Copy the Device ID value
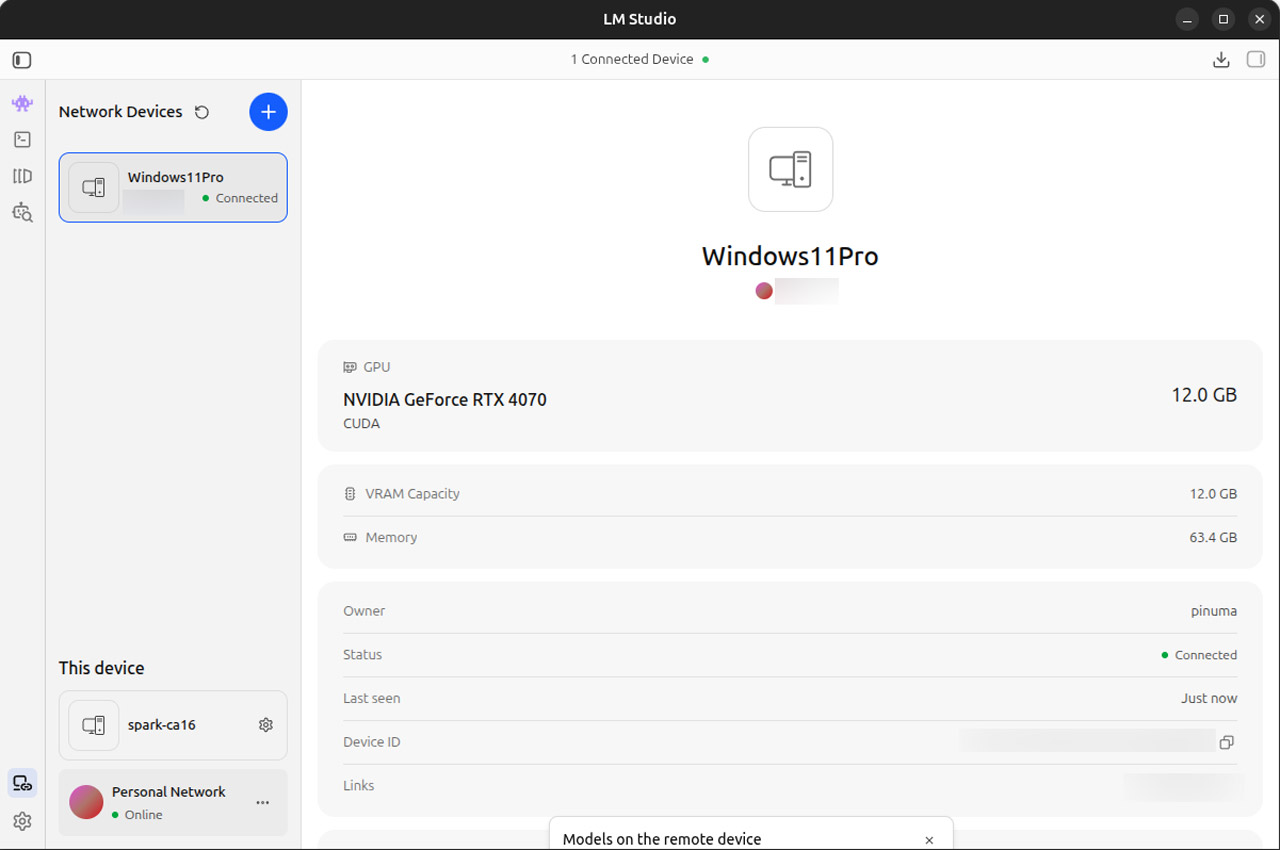This screenshot has height=850, width=1280. [x=1227, y=742]
